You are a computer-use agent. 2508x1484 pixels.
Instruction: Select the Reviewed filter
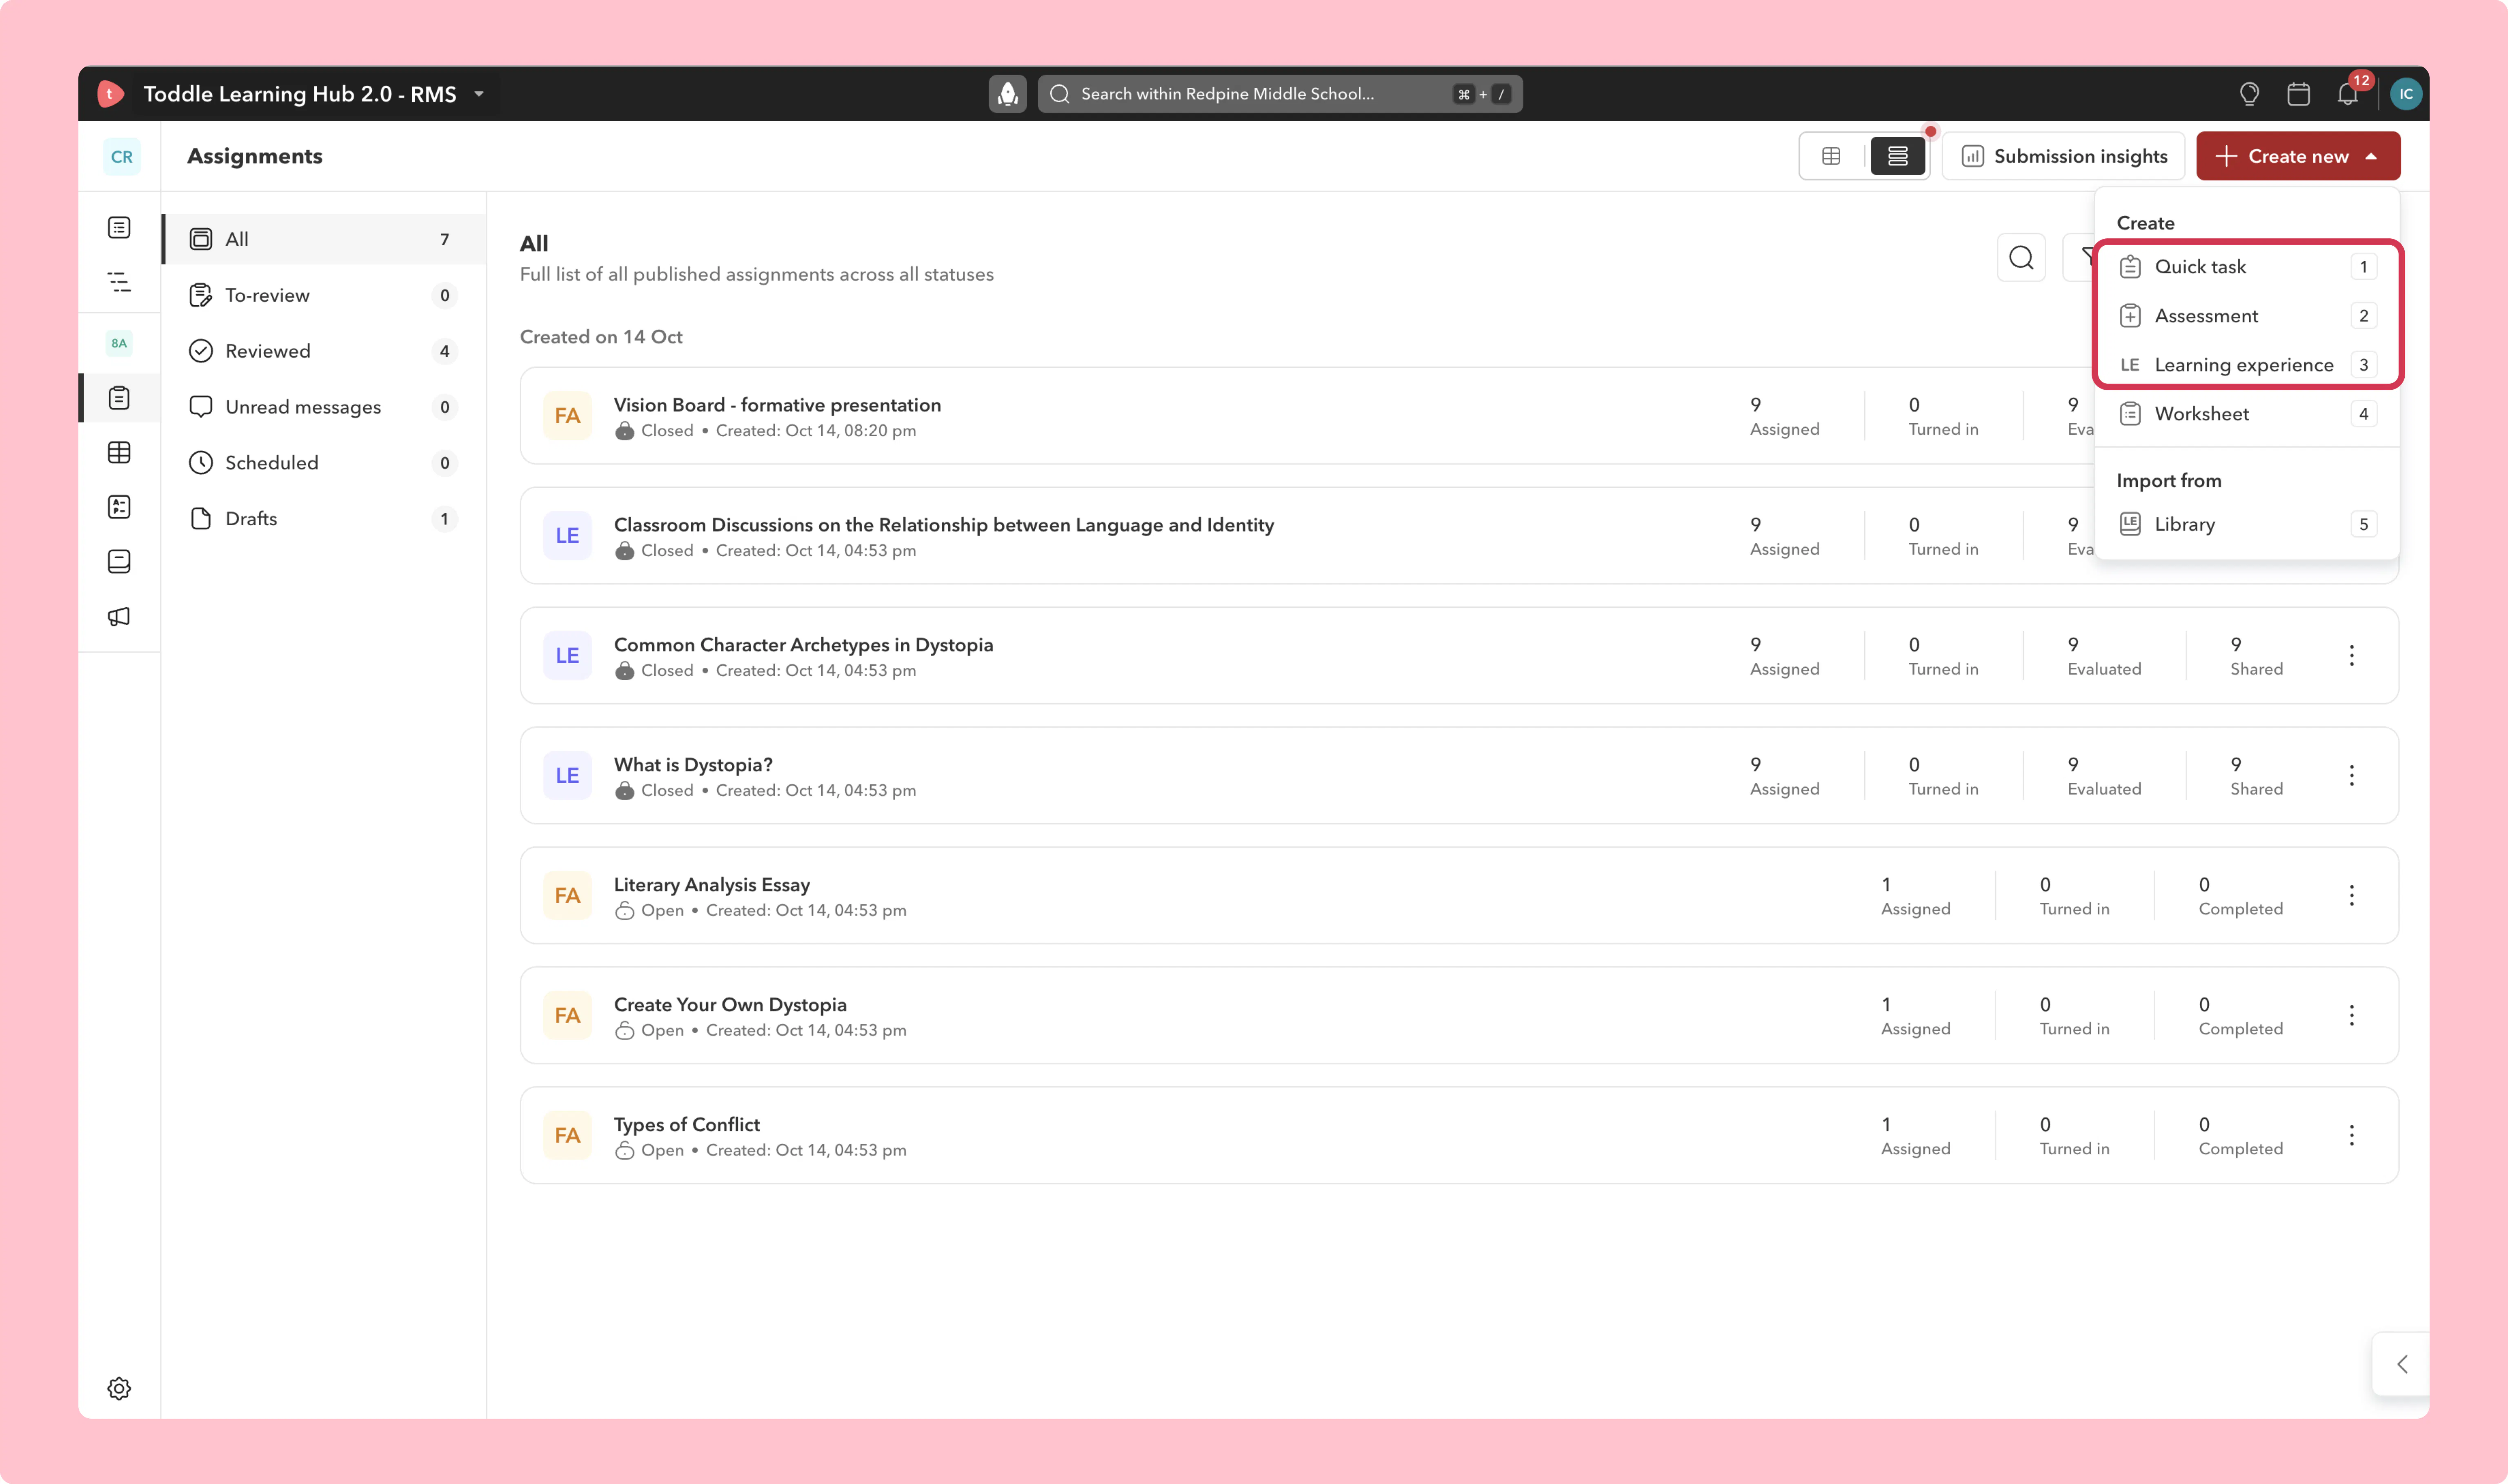tap(325, 351)
